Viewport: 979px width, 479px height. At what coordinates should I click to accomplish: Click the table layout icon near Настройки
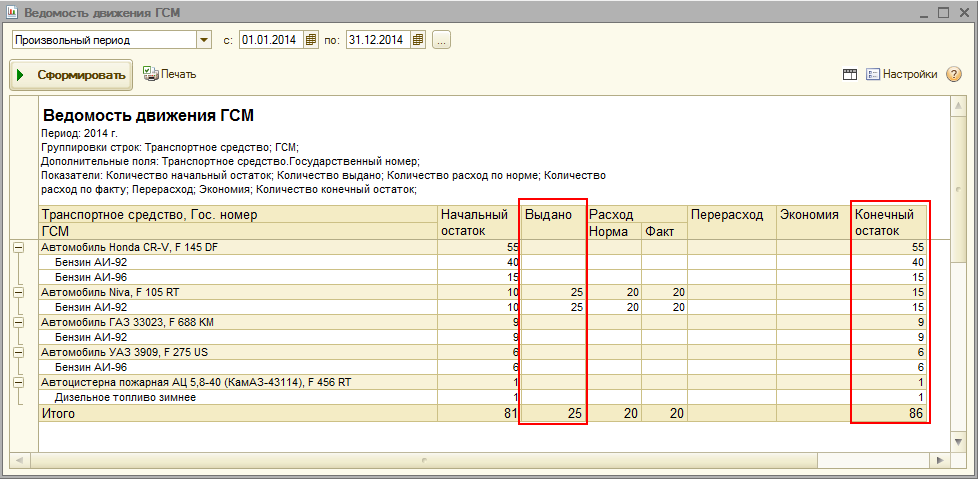pyautogui.click(x=850, y=74)
